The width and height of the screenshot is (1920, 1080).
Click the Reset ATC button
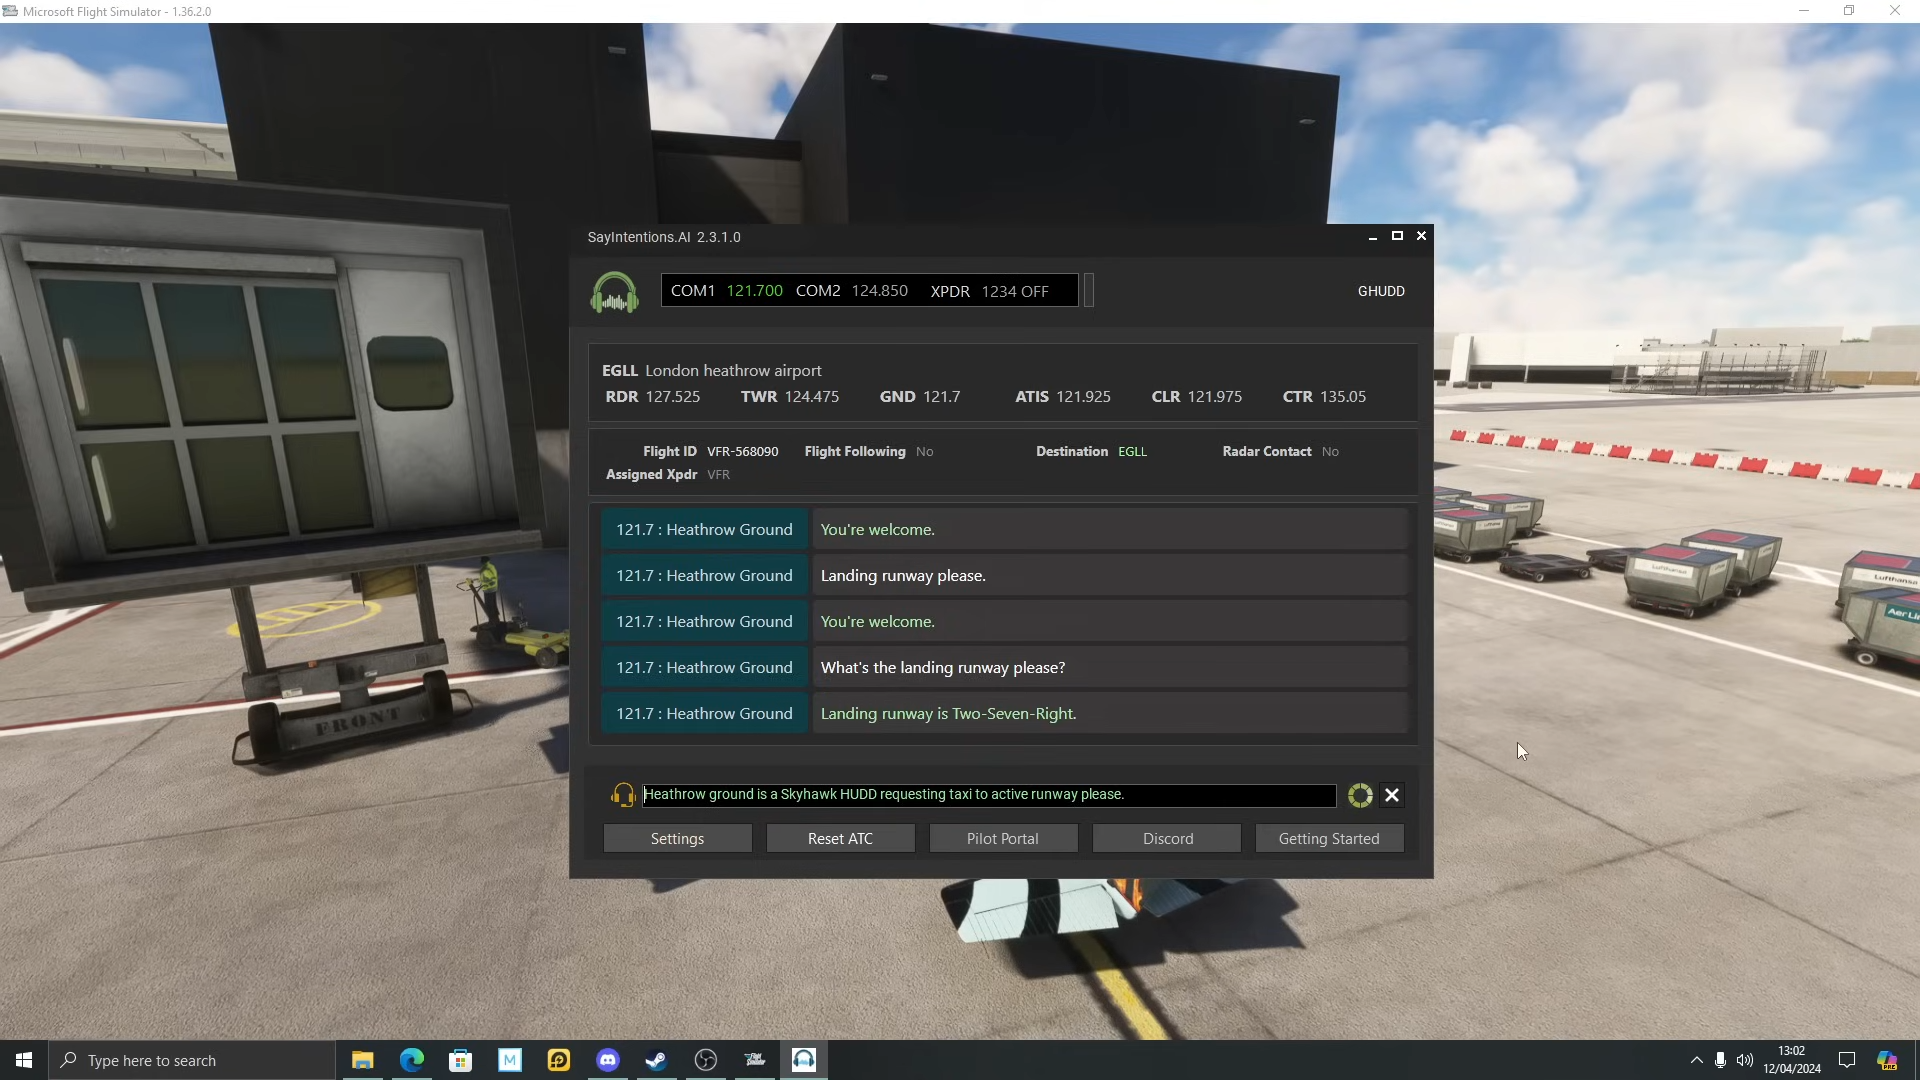click(840, 838)
